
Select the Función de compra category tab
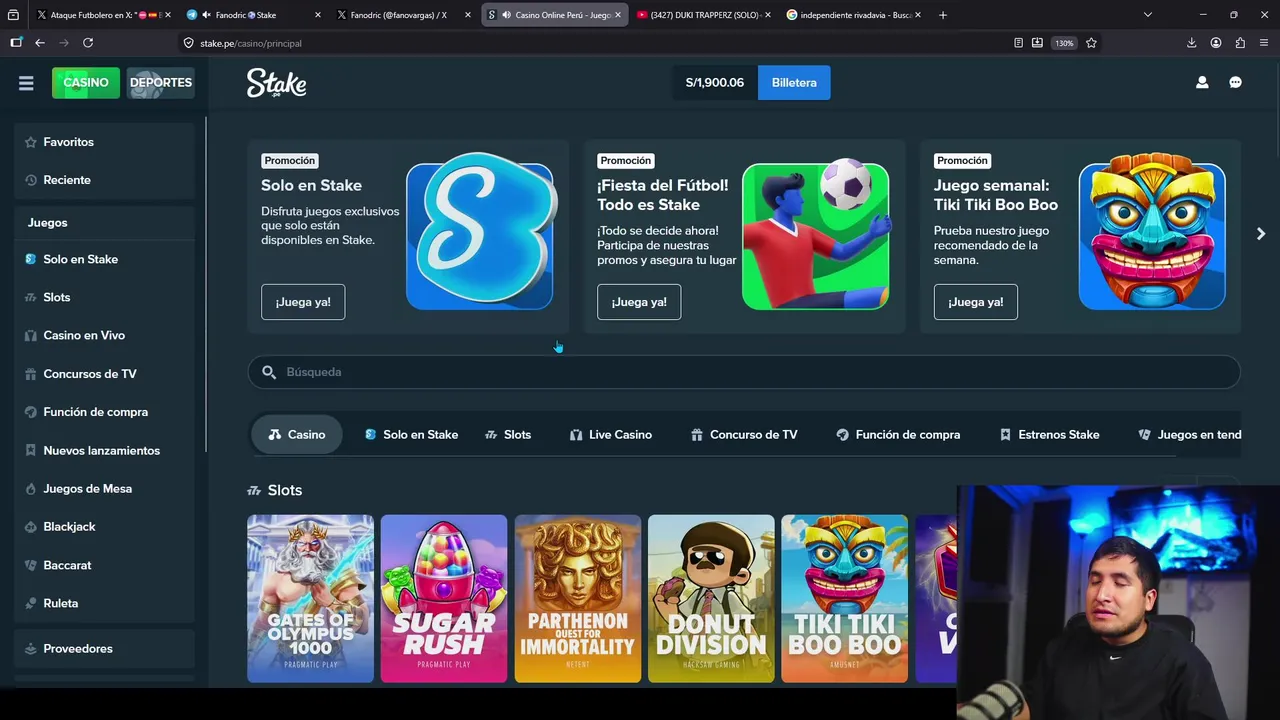898,435
